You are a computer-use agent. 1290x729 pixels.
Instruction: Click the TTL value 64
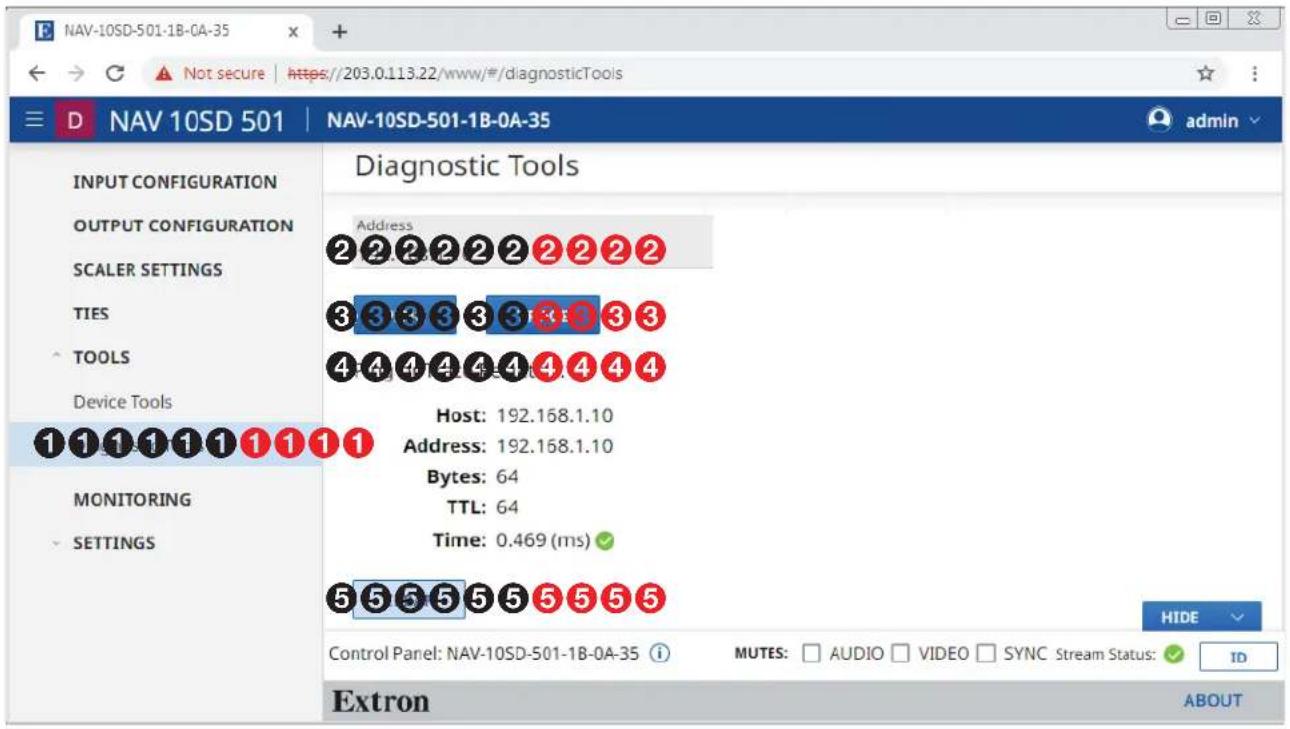click(507, 508)
